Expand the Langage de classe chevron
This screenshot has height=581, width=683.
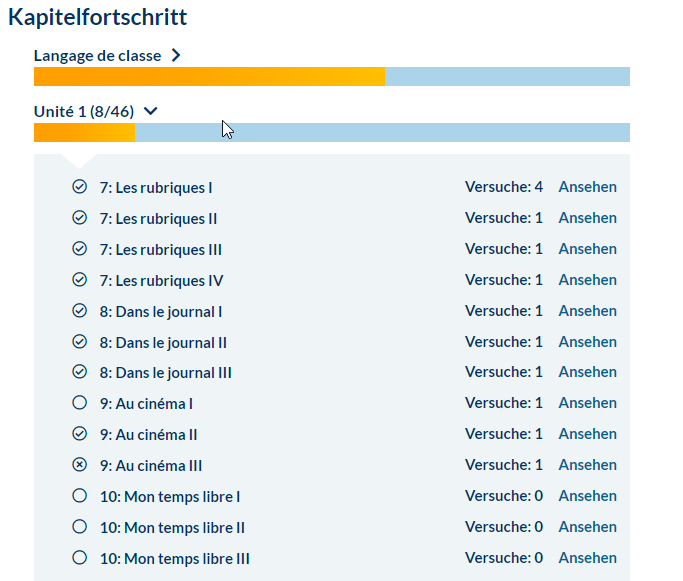tap(177, 56)
